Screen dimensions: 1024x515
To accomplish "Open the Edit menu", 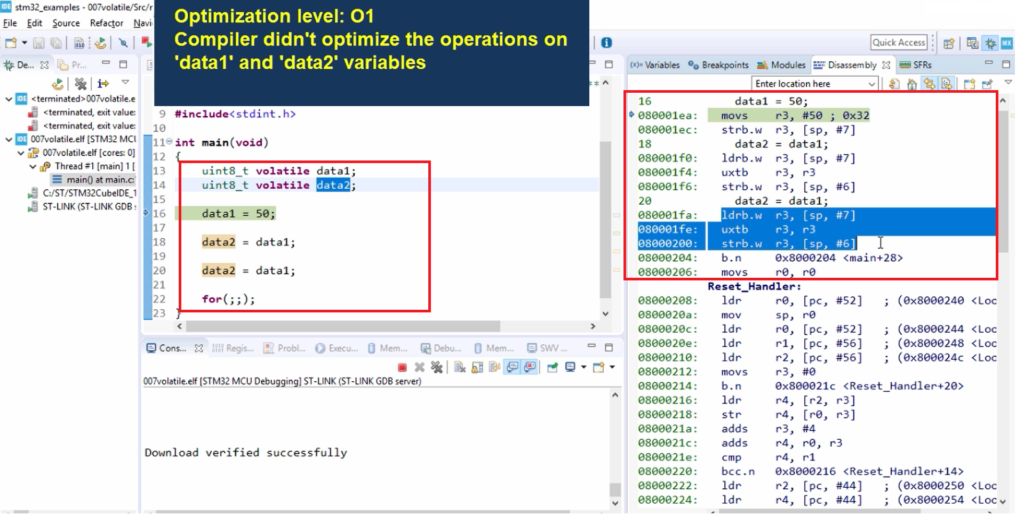I will (34, 23).
